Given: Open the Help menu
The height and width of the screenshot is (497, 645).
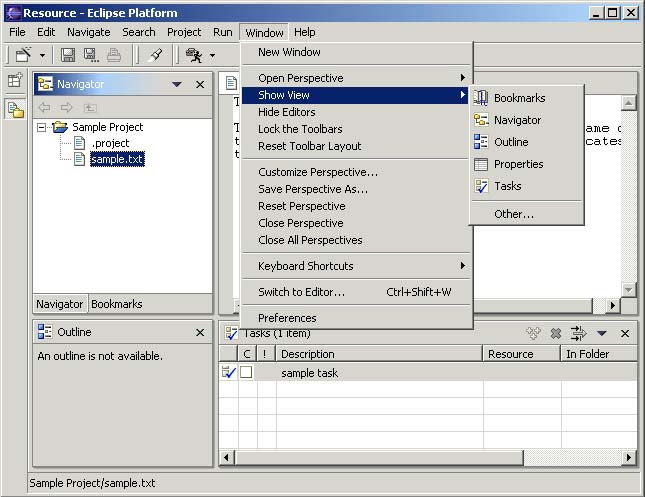Looking at the screenshot, I should (x=305, y=32).
